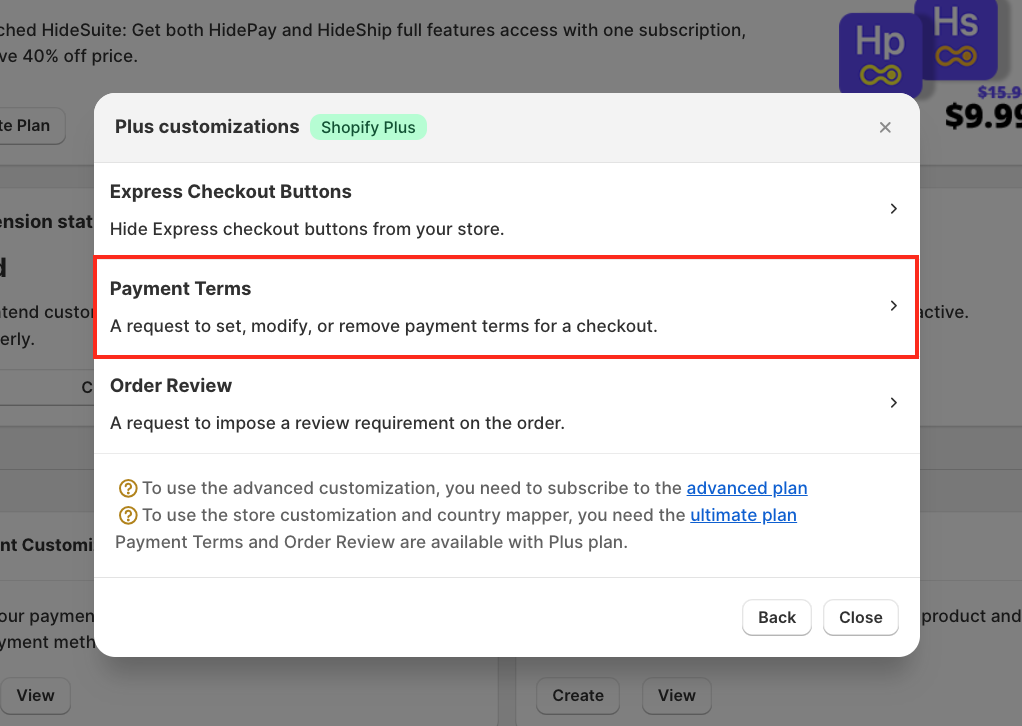This screenshot has height=726, width=1022.
Task: Click the $9.99 discounted price label
Action: 982,116
